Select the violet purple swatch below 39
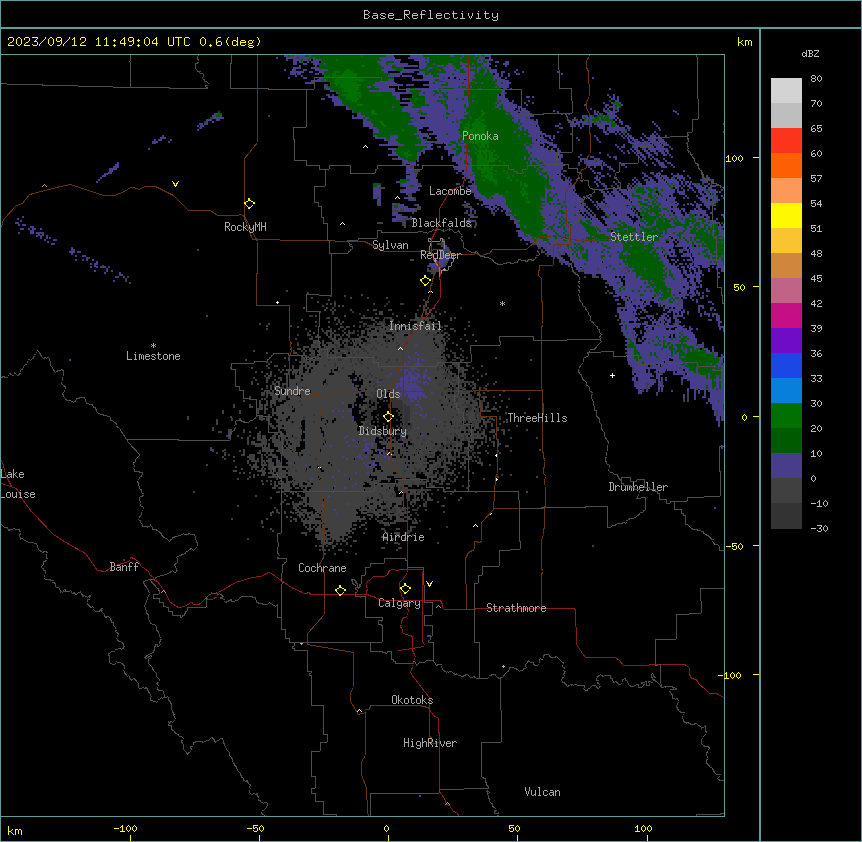 pos(786,340)
